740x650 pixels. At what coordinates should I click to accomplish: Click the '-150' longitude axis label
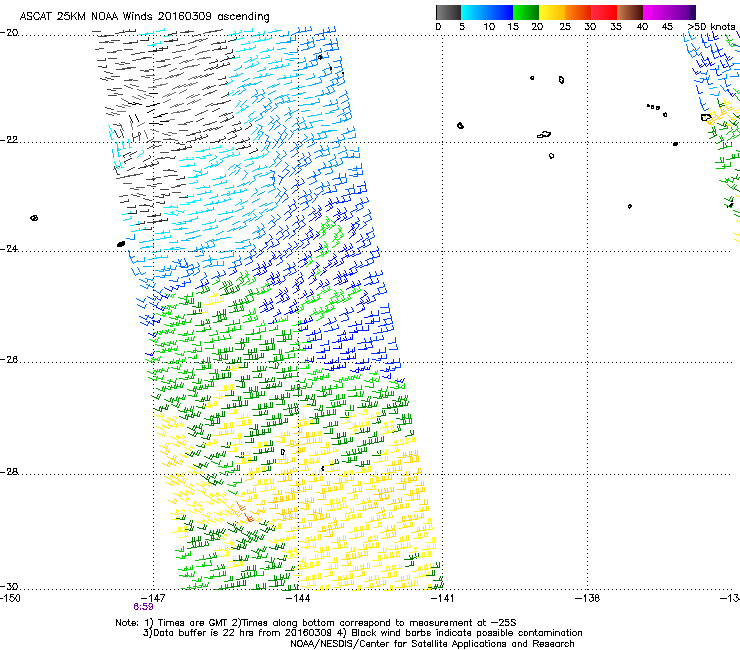[x=10, y=598]
